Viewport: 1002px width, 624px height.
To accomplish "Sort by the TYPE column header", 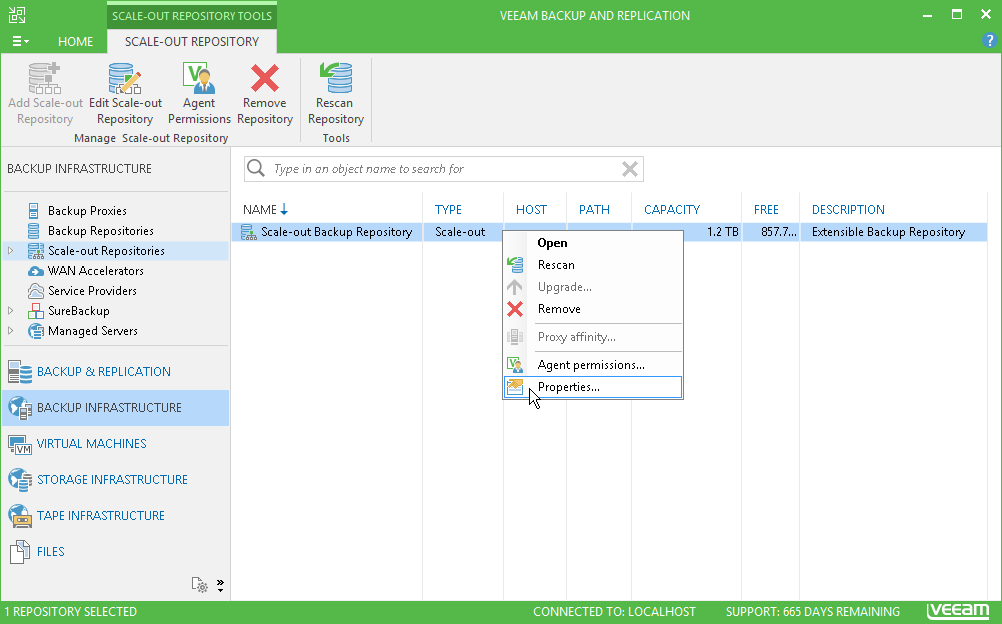I will pyautogui.click(x=448, y=210).
